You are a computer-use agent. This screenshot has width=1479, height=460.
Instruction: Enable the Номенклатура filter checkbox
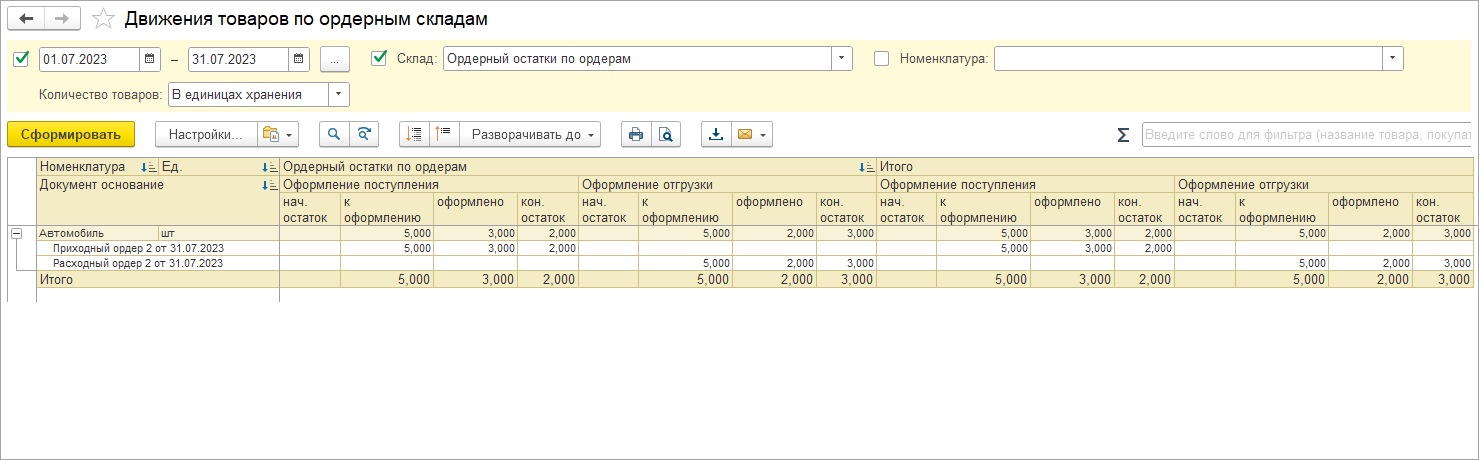[881, 58]
